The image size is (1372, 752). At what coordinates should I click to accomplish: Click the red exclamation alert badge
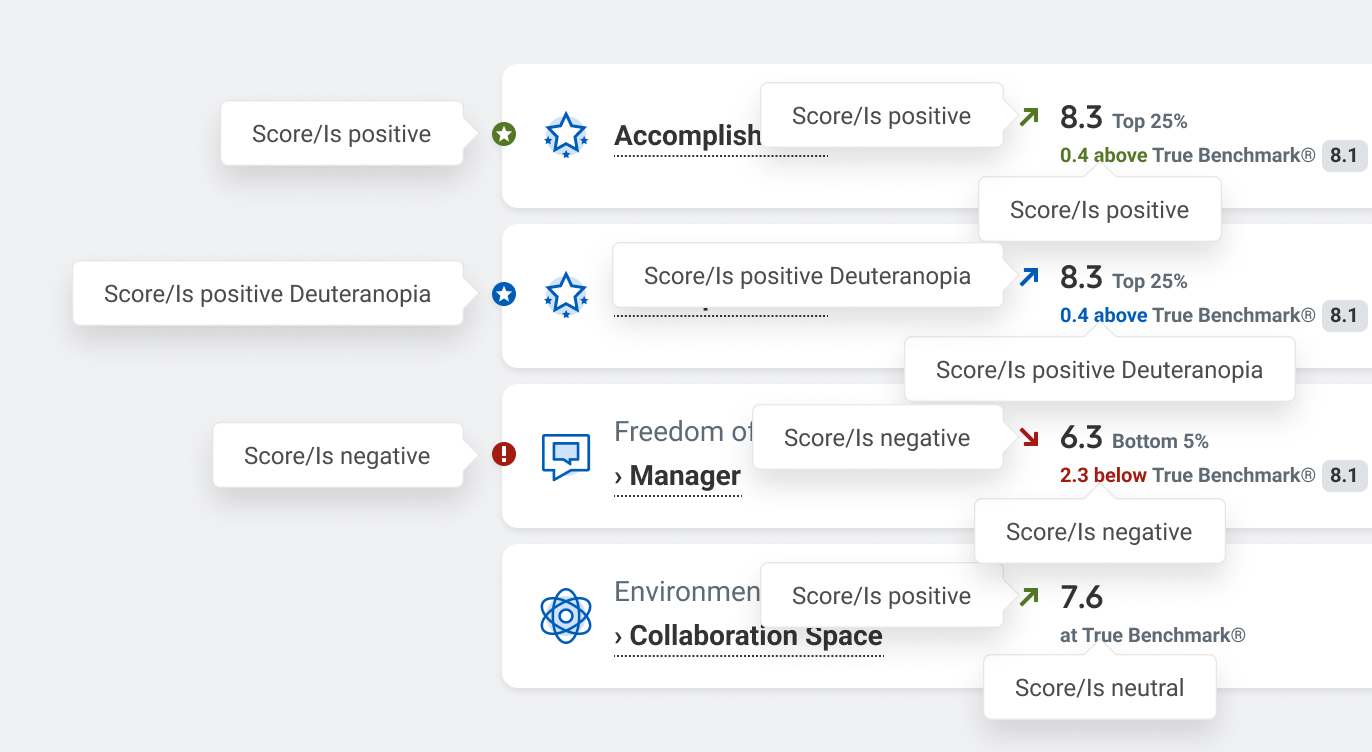[x=504, y=455]
